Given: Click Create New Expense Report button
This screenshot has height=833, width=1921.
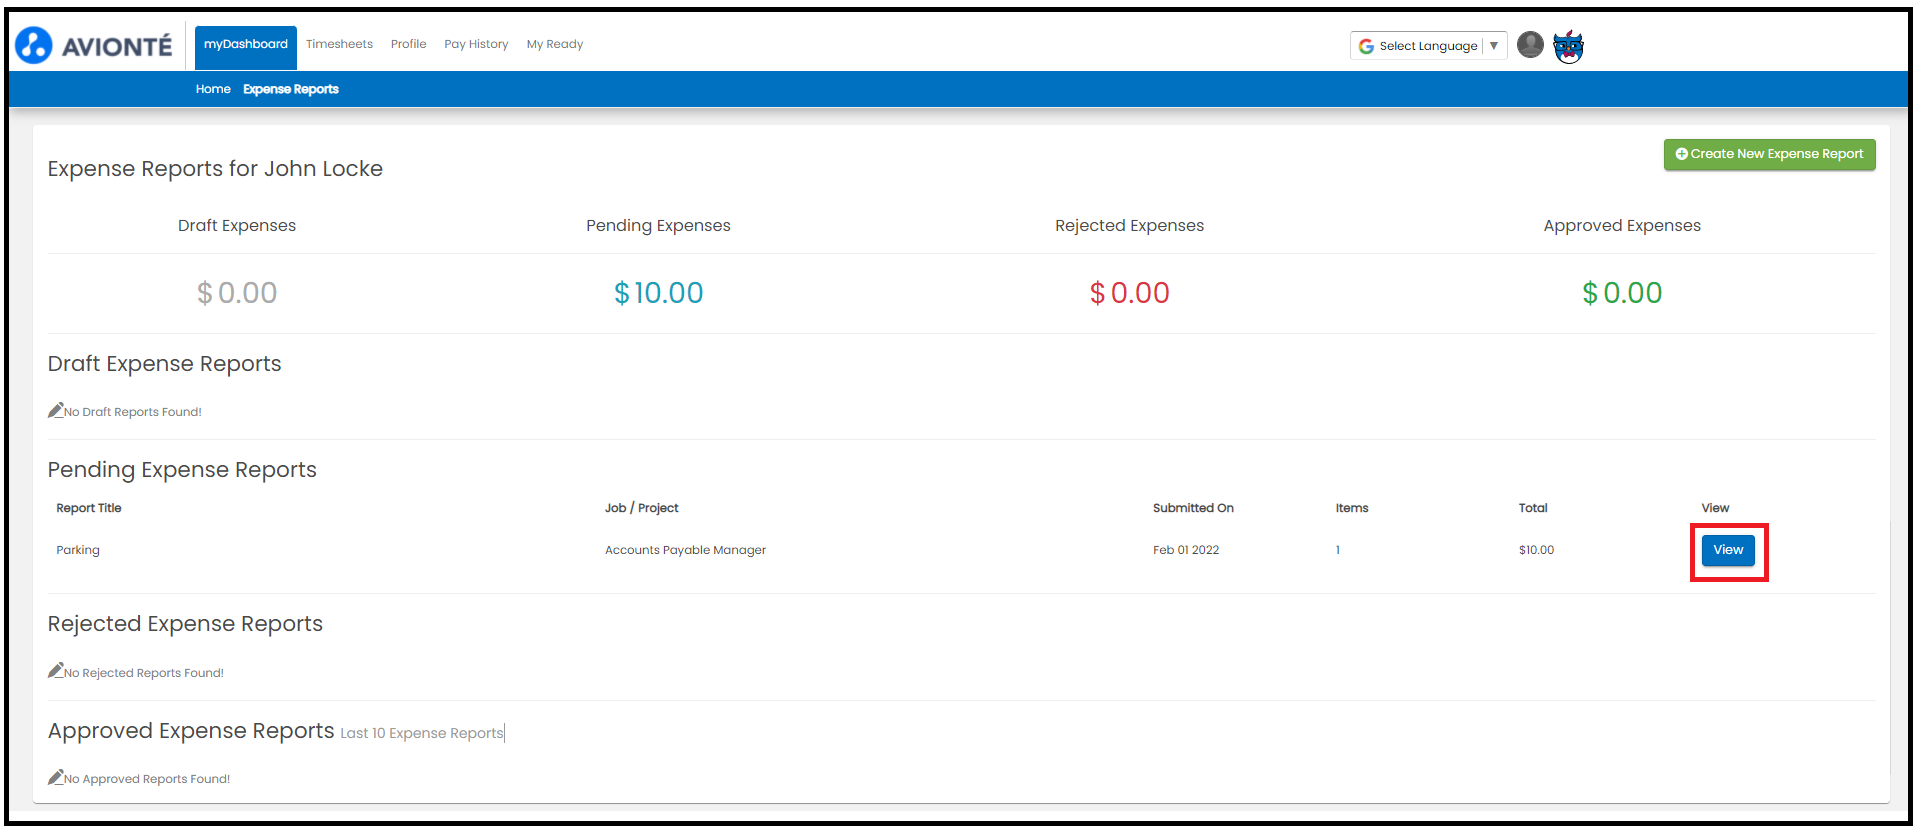Looking at the screenshot, I should [1769, 154].
